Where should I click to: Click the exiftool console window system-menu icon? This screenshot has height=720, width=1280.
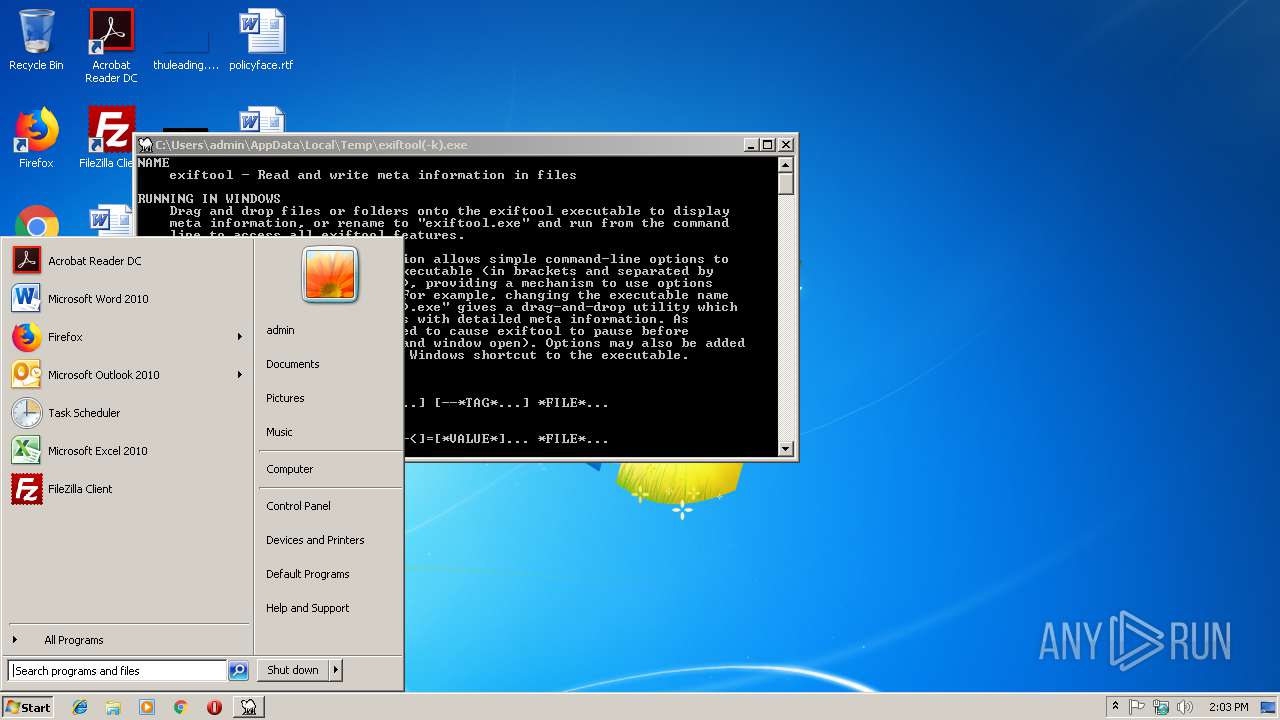click(146, 145)
